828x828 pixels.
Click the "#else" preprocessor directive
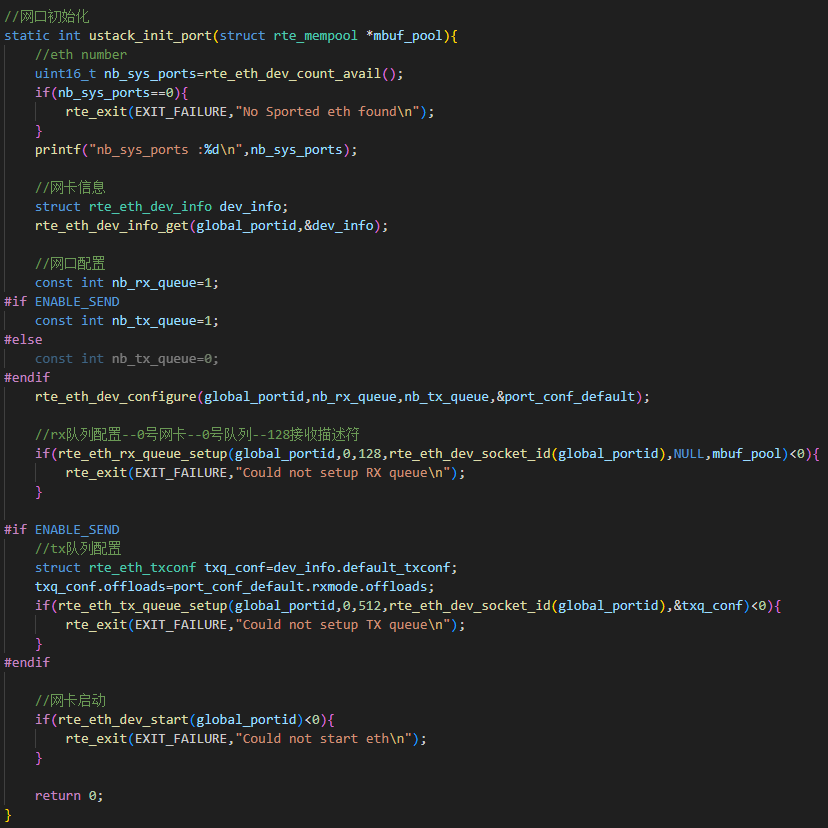pyautogui.click(x=23, y=340)
